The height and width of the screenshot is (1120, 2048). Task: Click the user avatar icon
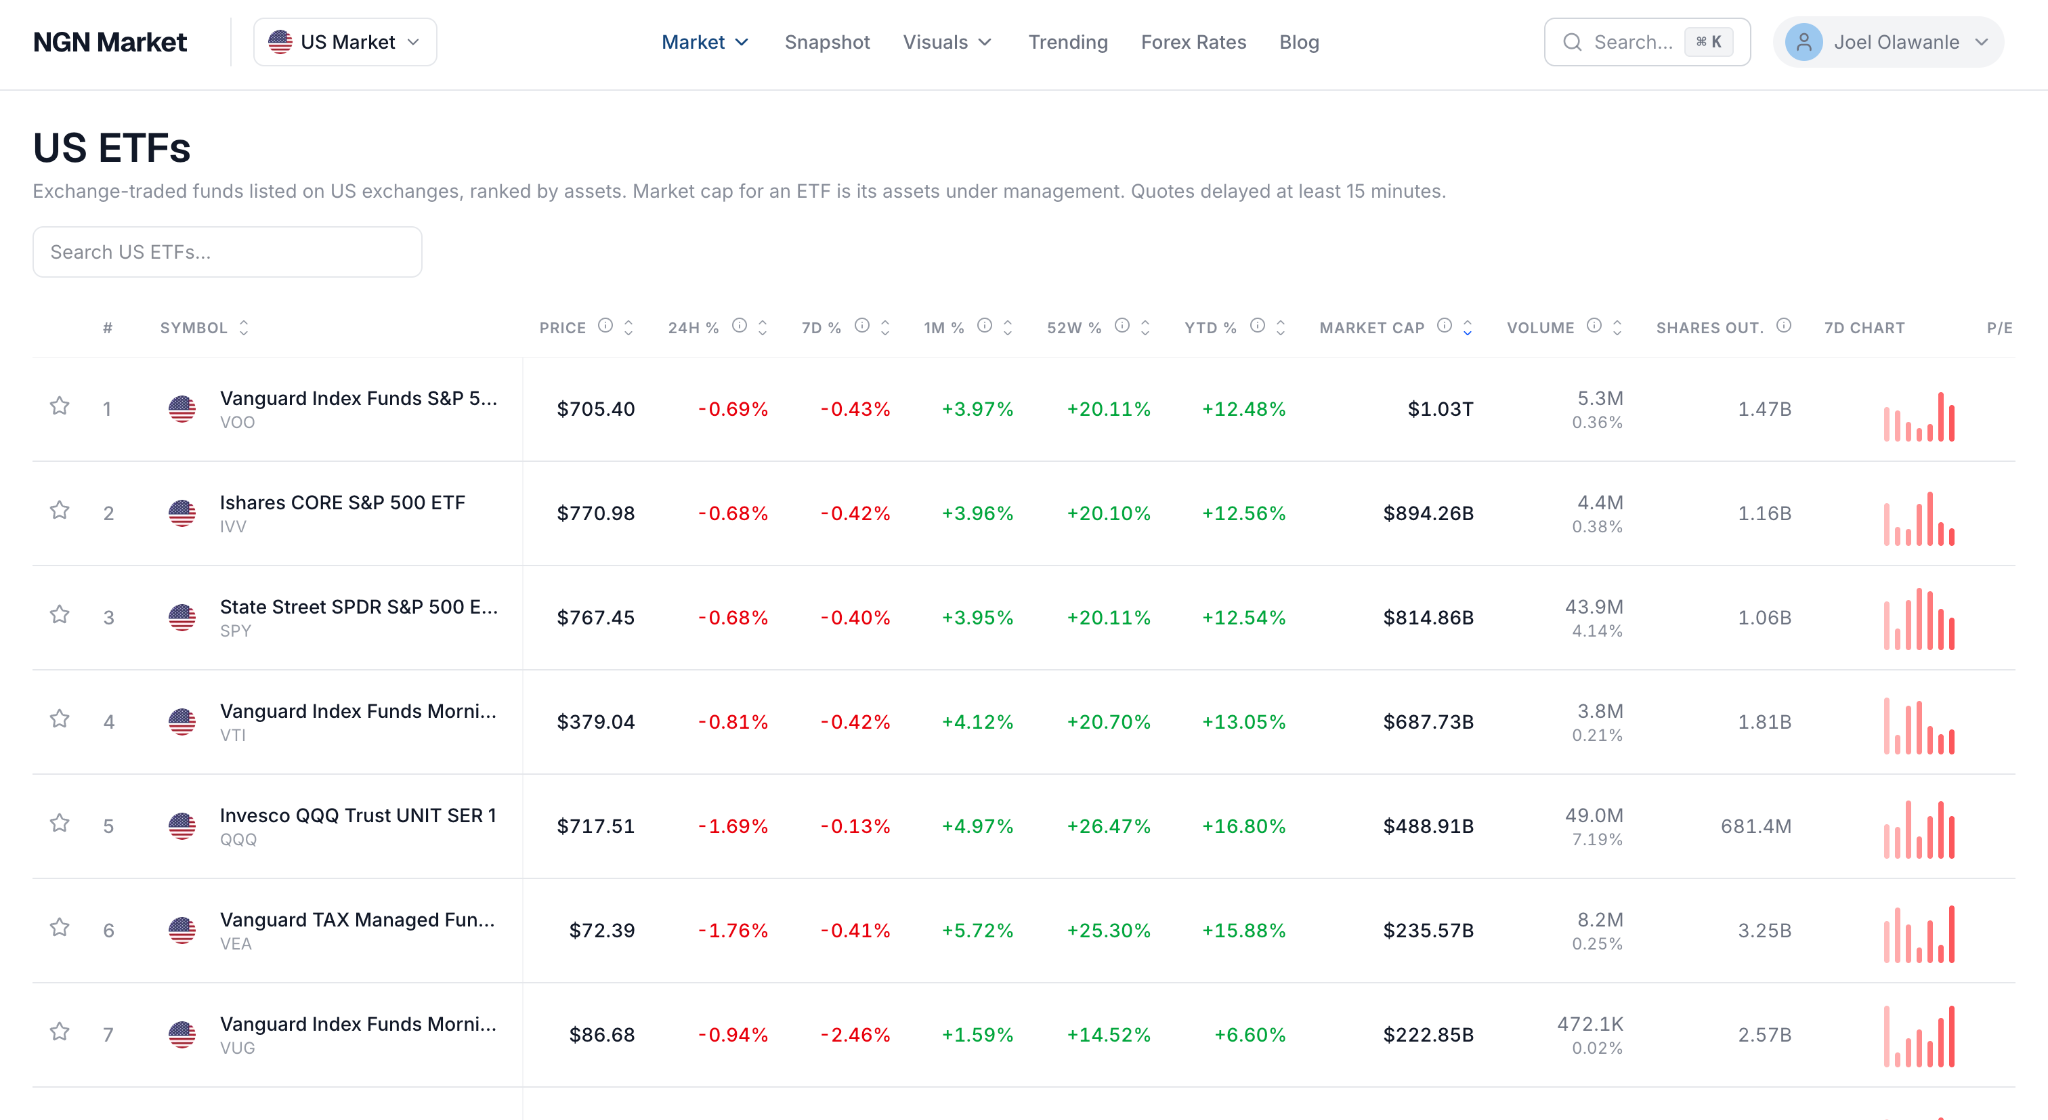(1804, 42)
